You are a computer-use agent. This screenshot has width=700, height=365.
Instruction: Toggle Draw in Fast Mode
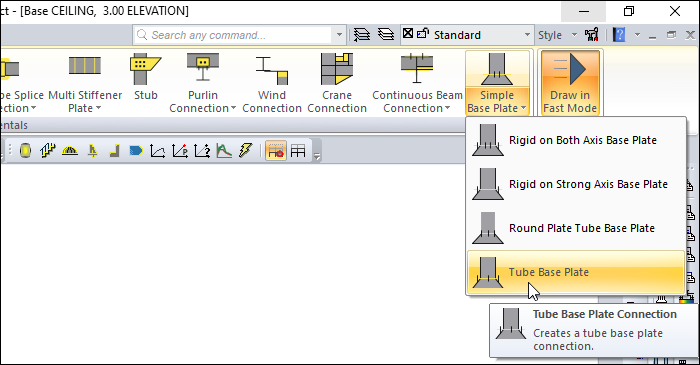tap(570, 83)
